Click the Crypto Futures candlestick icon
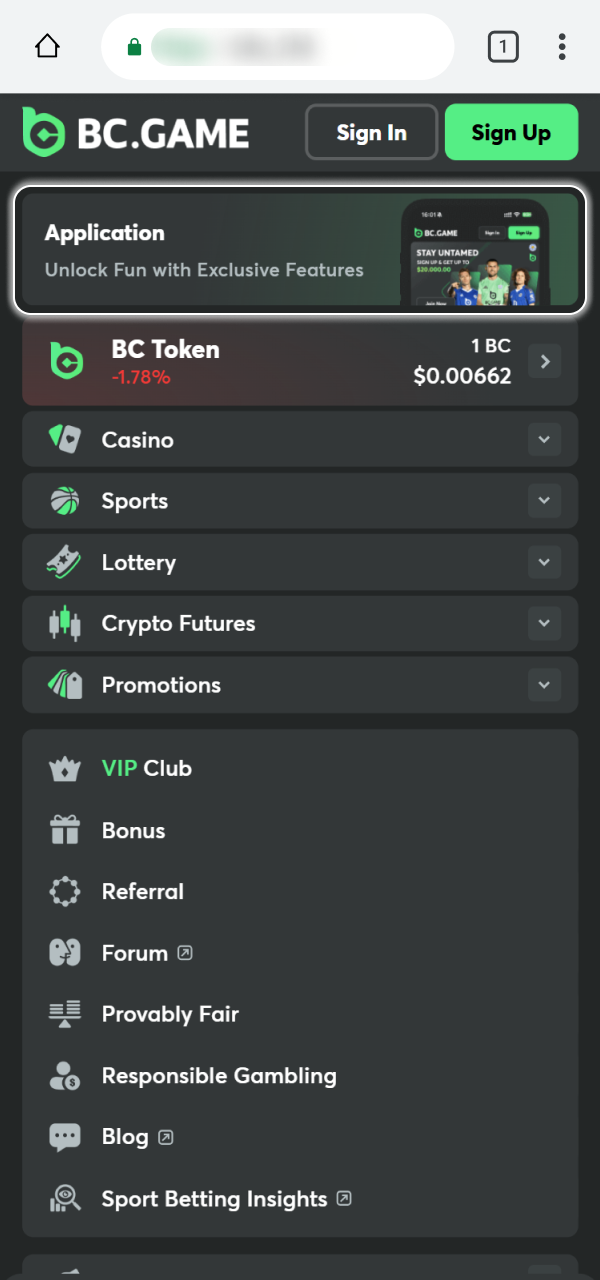The height and width of the screenshot is (1280, 600). click(64, 623)
